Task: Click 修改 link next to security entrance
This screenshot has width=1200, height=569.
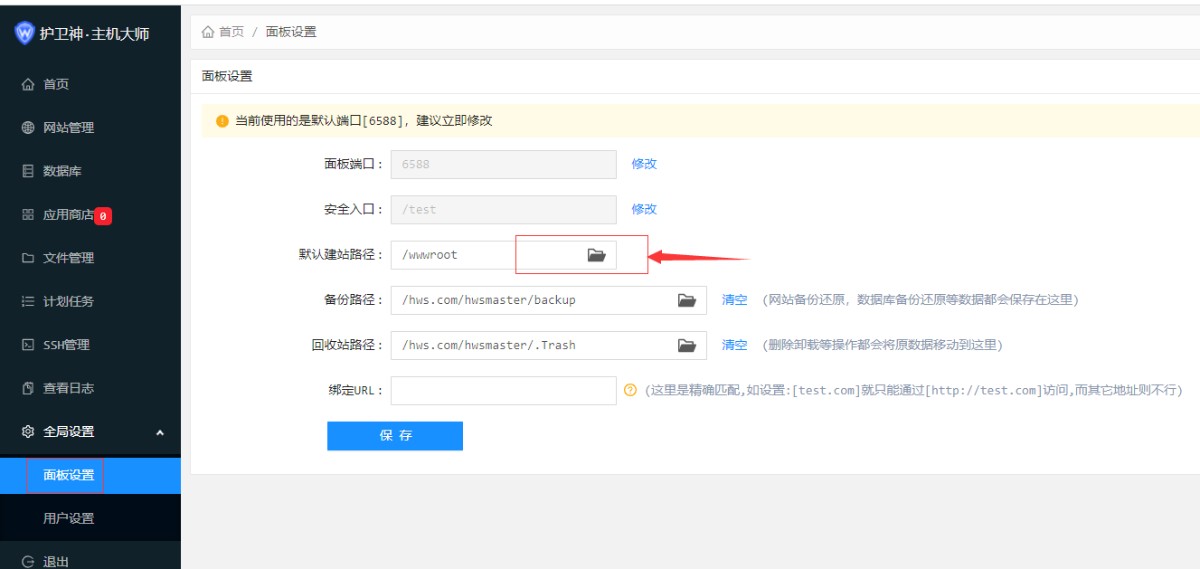Action: [644, 209]
